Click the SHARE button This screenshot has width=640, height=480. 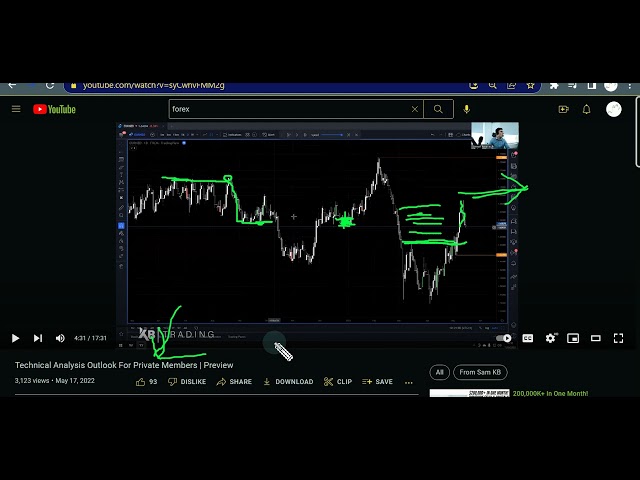234,381
